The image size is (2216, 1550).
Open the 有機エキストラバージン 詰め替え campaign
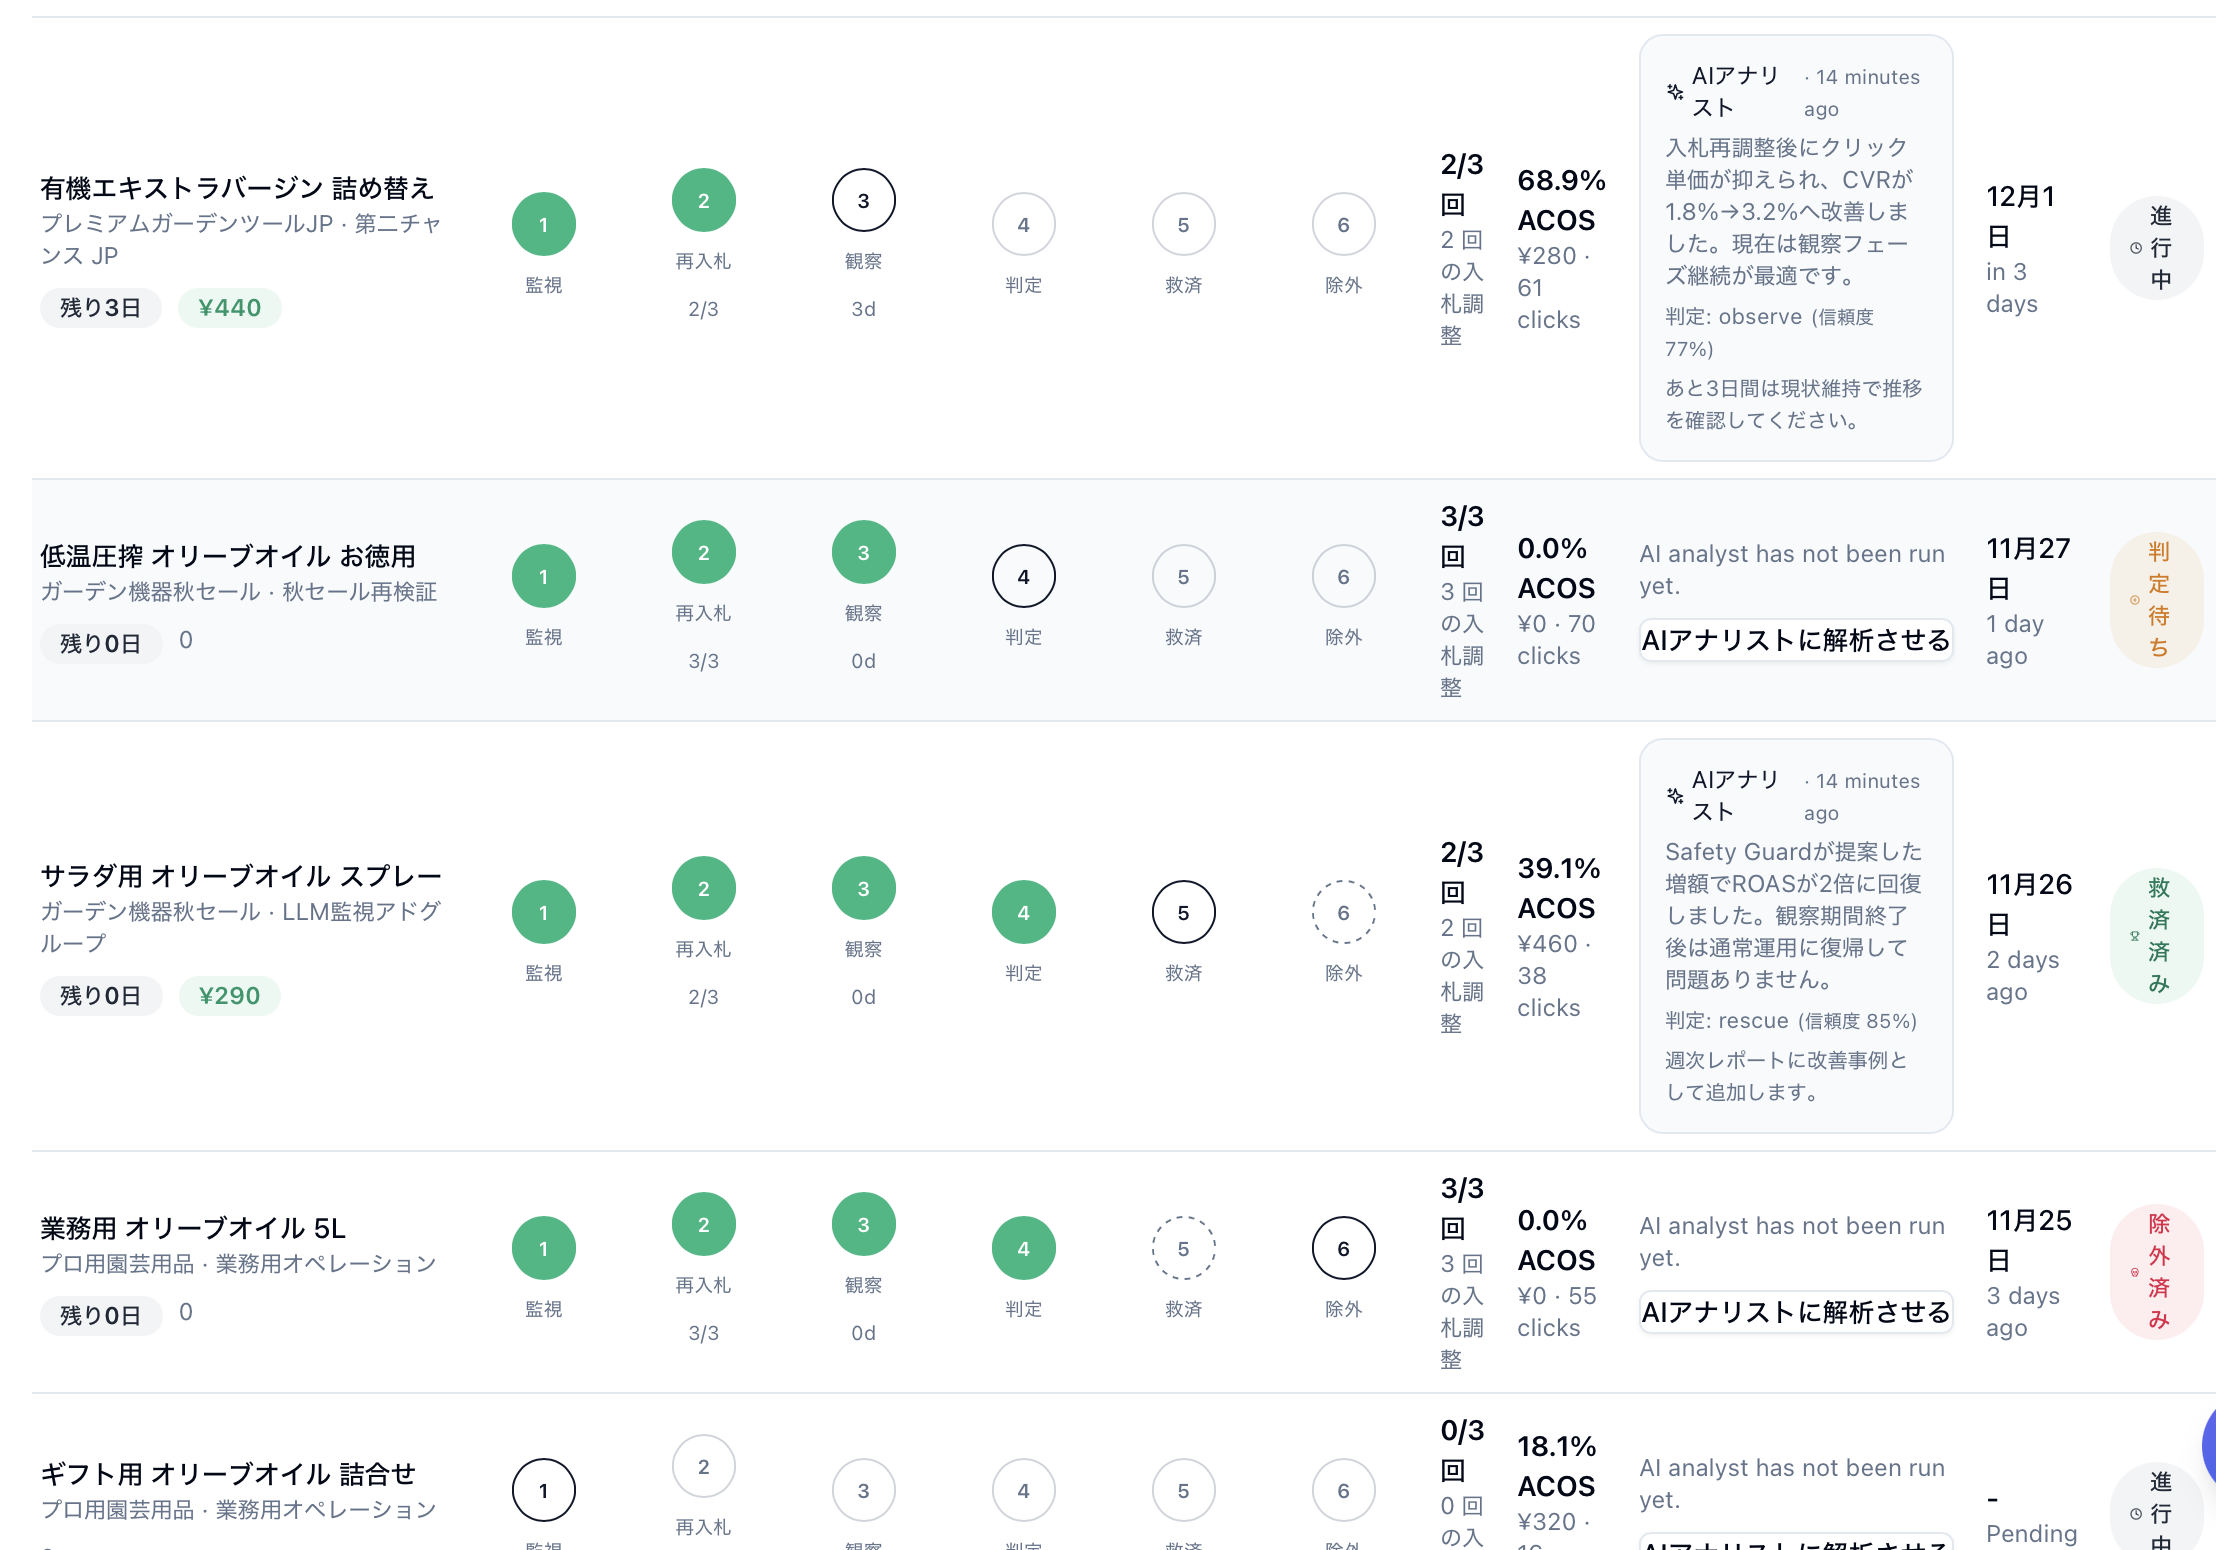click(236, 188)
